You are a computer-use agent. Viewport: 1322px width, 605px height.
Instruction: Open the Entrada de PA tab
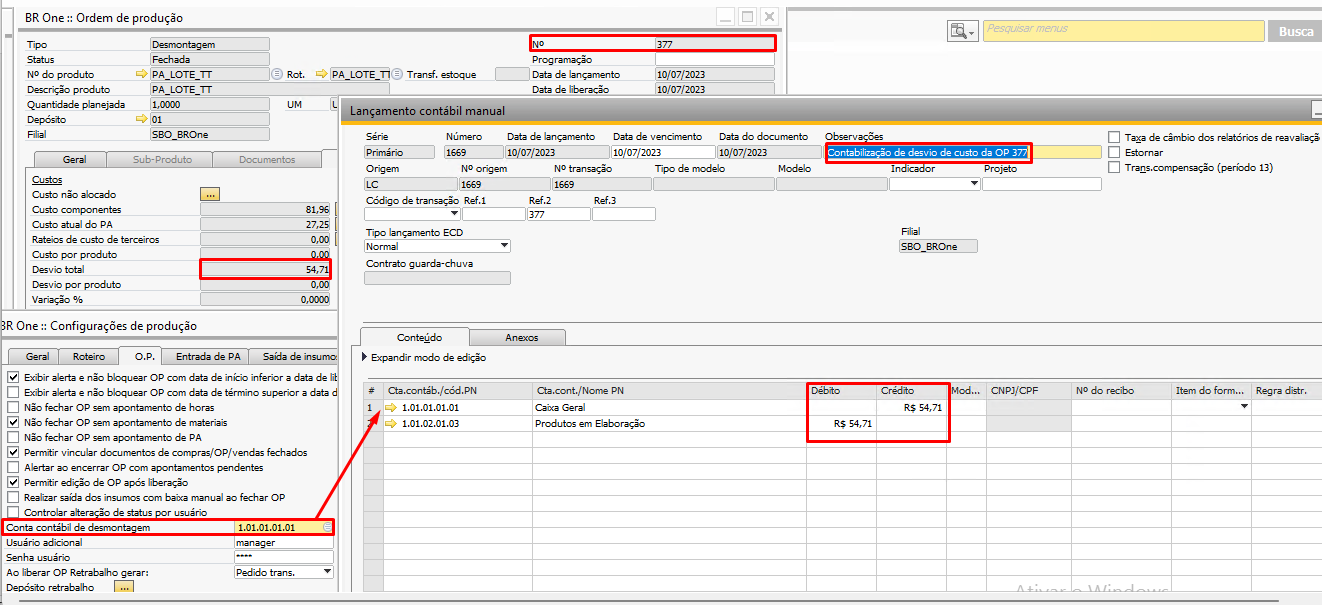(207, 356)
